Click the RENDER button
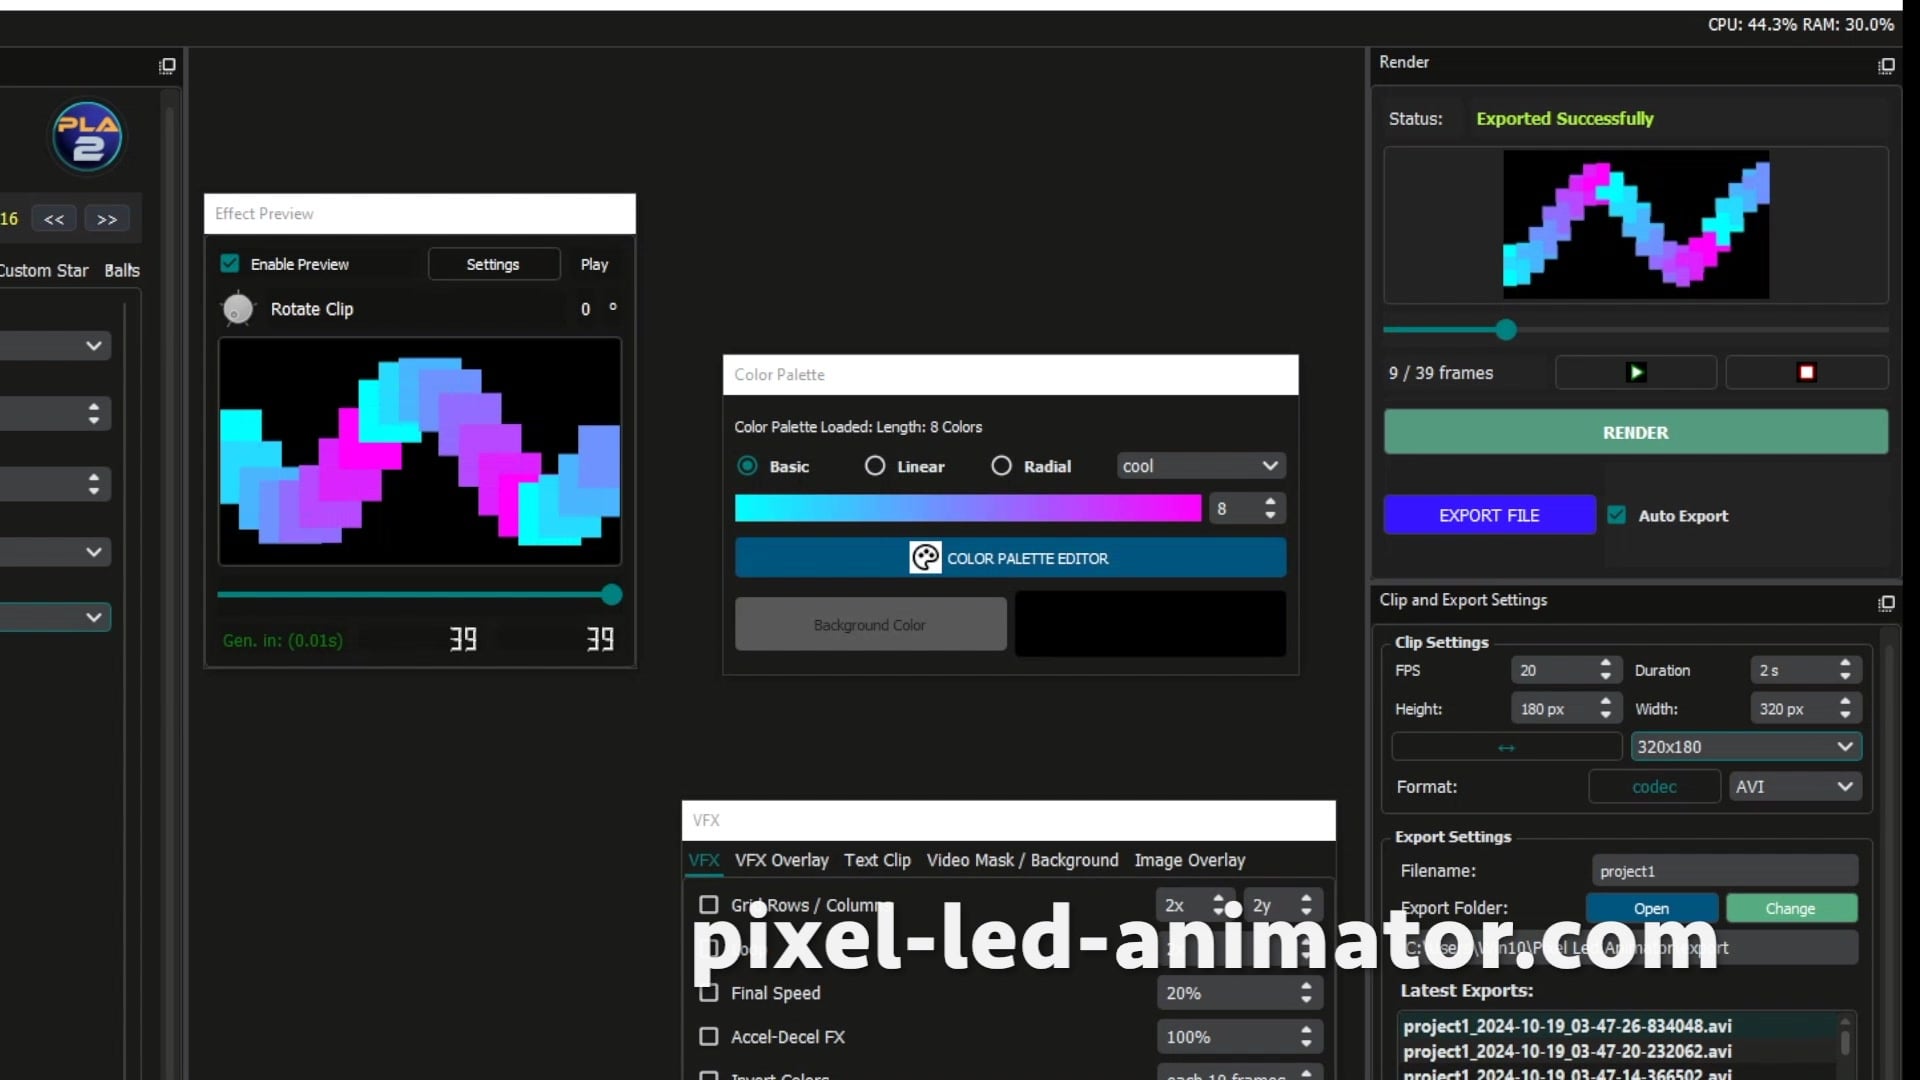Screen dimensions: 1920x1080 (1635, 433)
